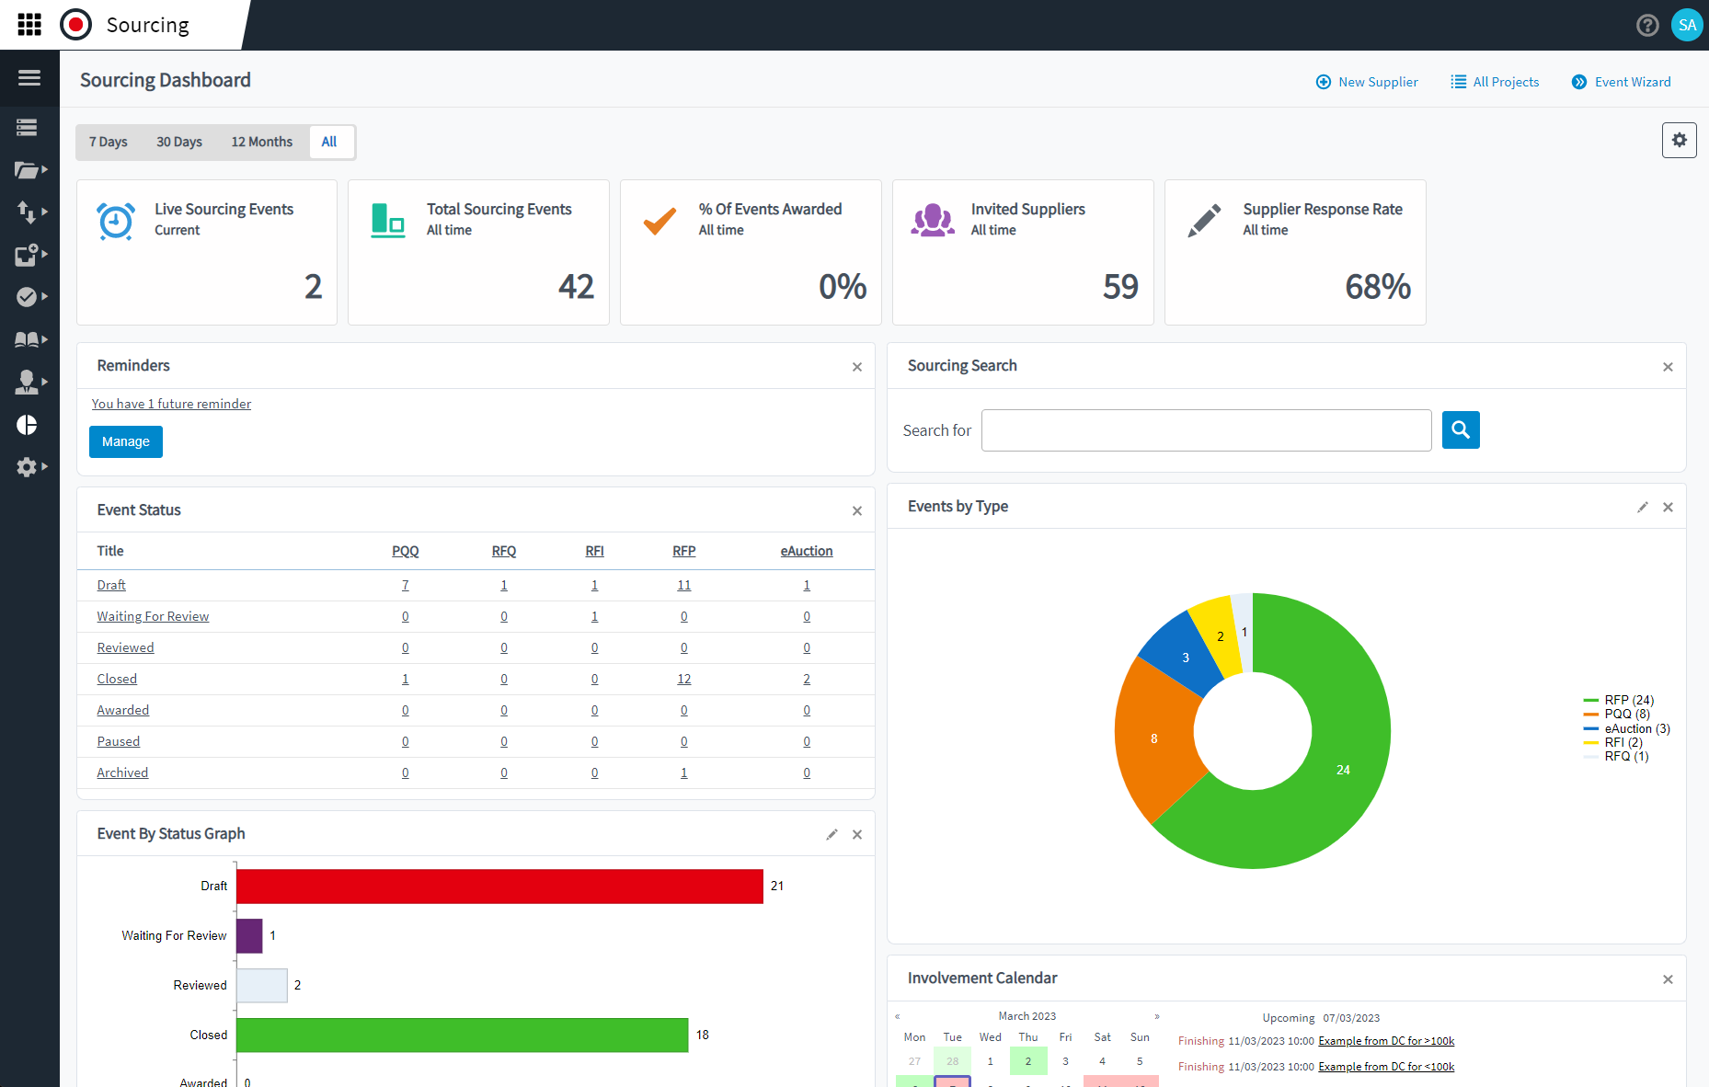Open the reports pie chart icon in the sidebar
Screen dimensions: 1709x1087
pos(27,425)
